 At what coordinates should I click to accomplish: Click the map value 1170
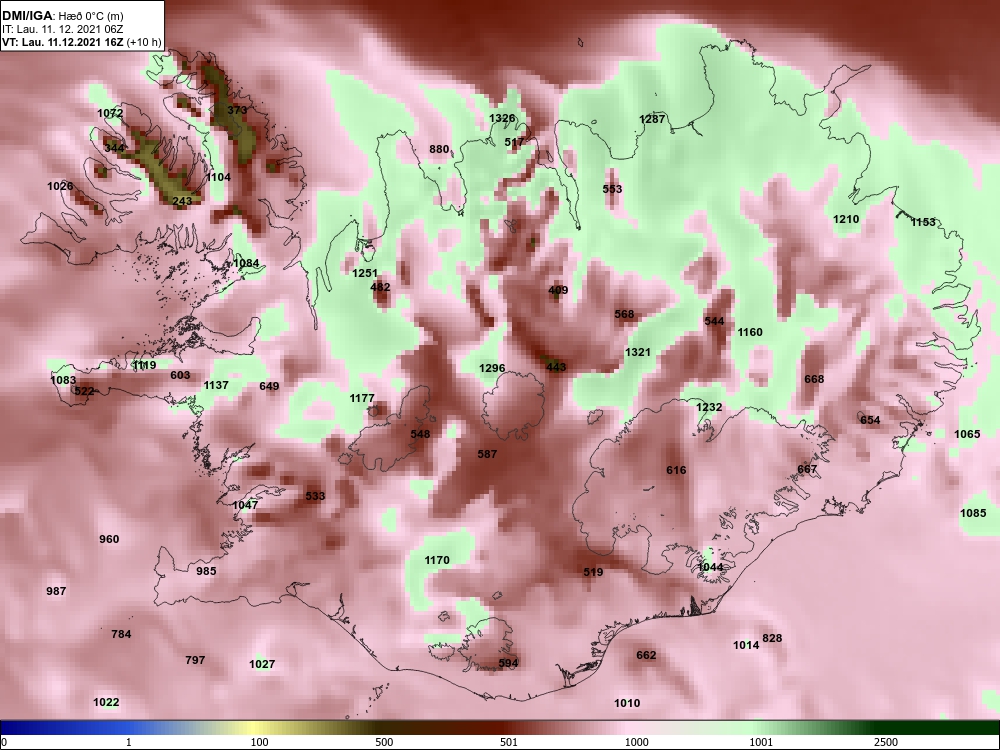(x=437, y=560)
